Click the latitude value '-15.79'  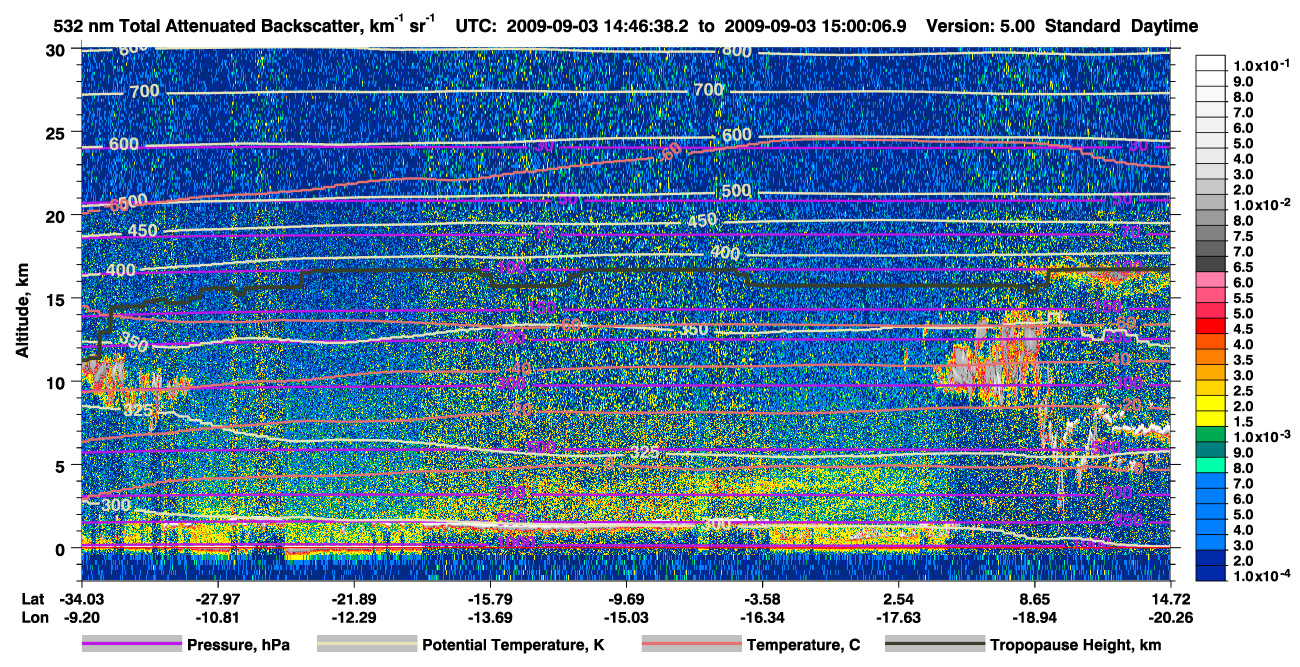pos(490,599)
